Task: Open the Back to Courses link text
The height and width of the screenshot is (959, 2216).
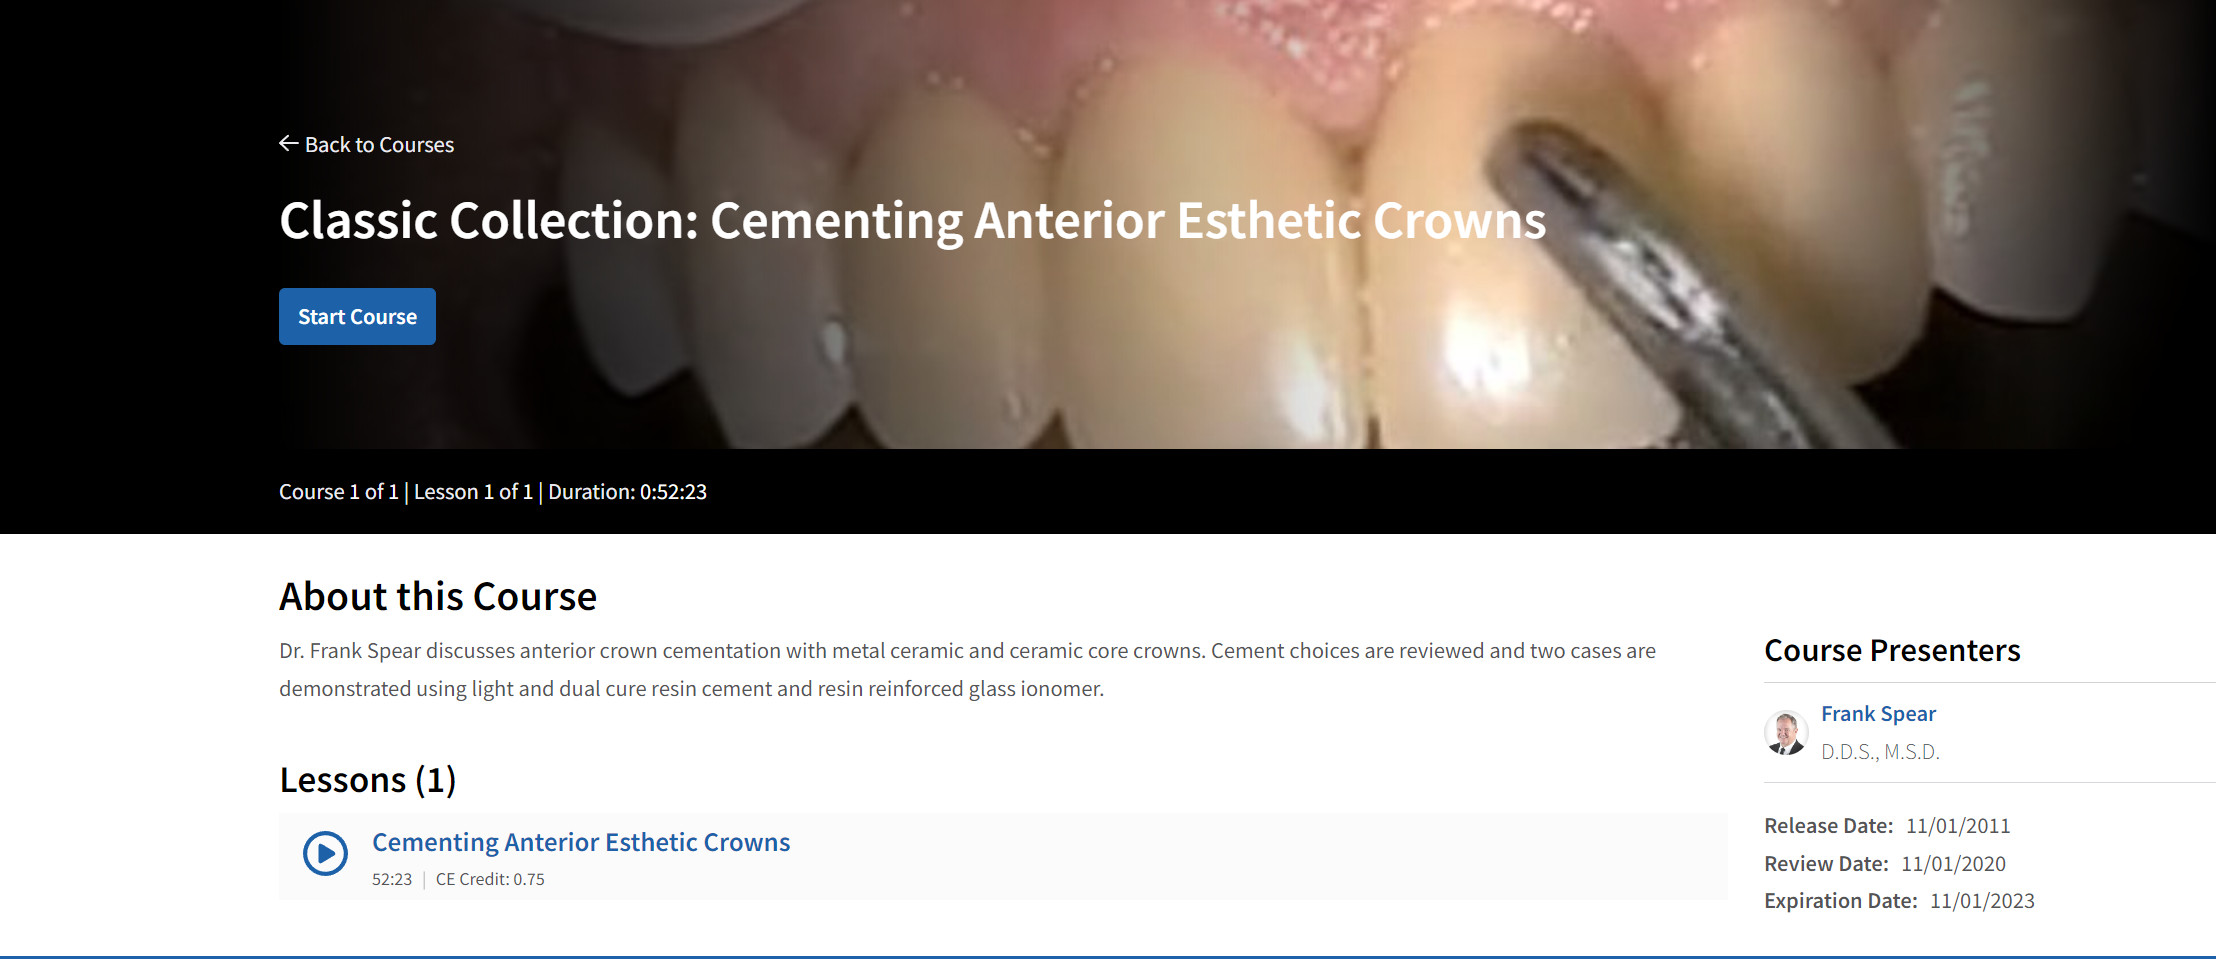Action: pos(379,145)
